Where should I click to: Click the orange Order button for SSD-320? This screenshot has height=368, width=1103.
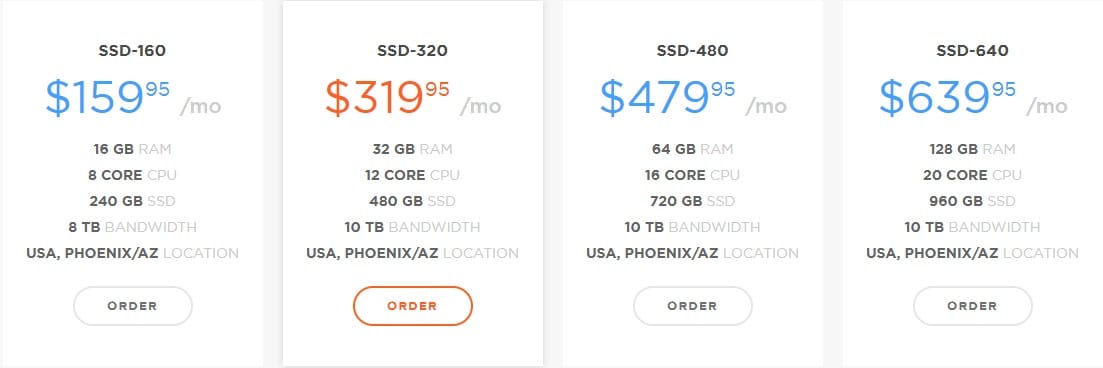pyautogui.click(x=412, y=306)
